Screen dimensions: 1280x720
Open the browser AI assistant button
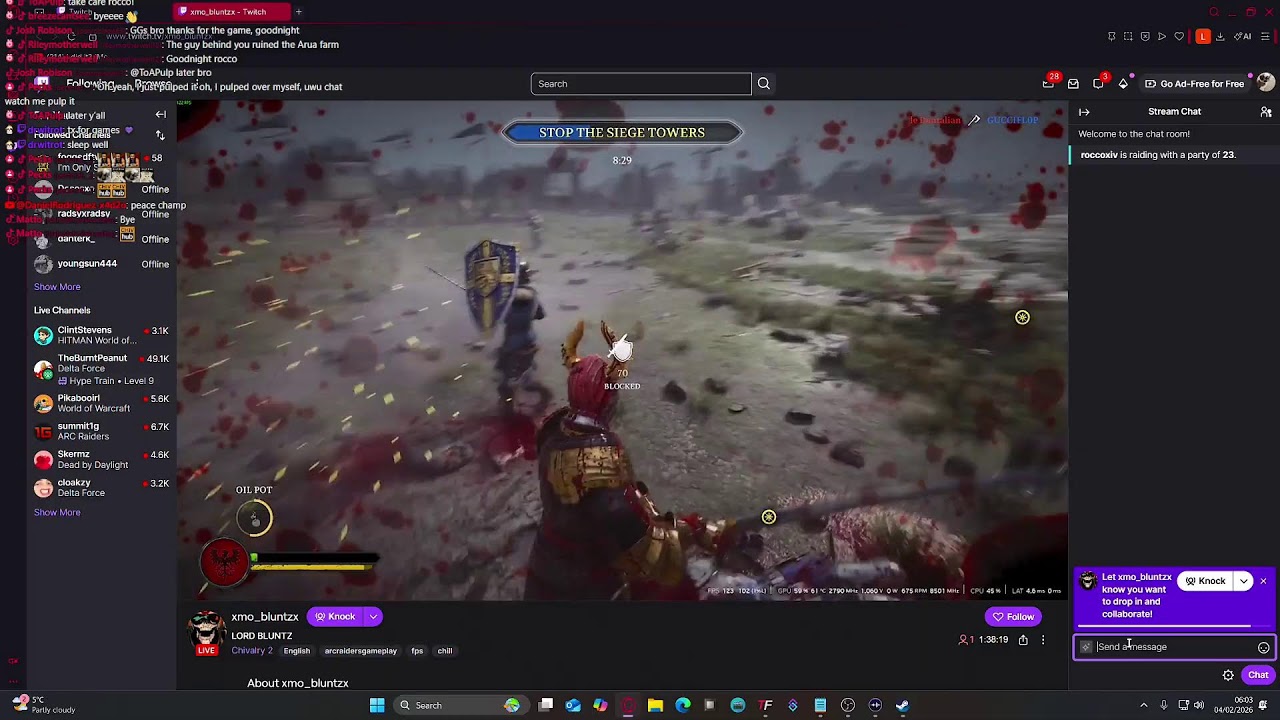1243,37
